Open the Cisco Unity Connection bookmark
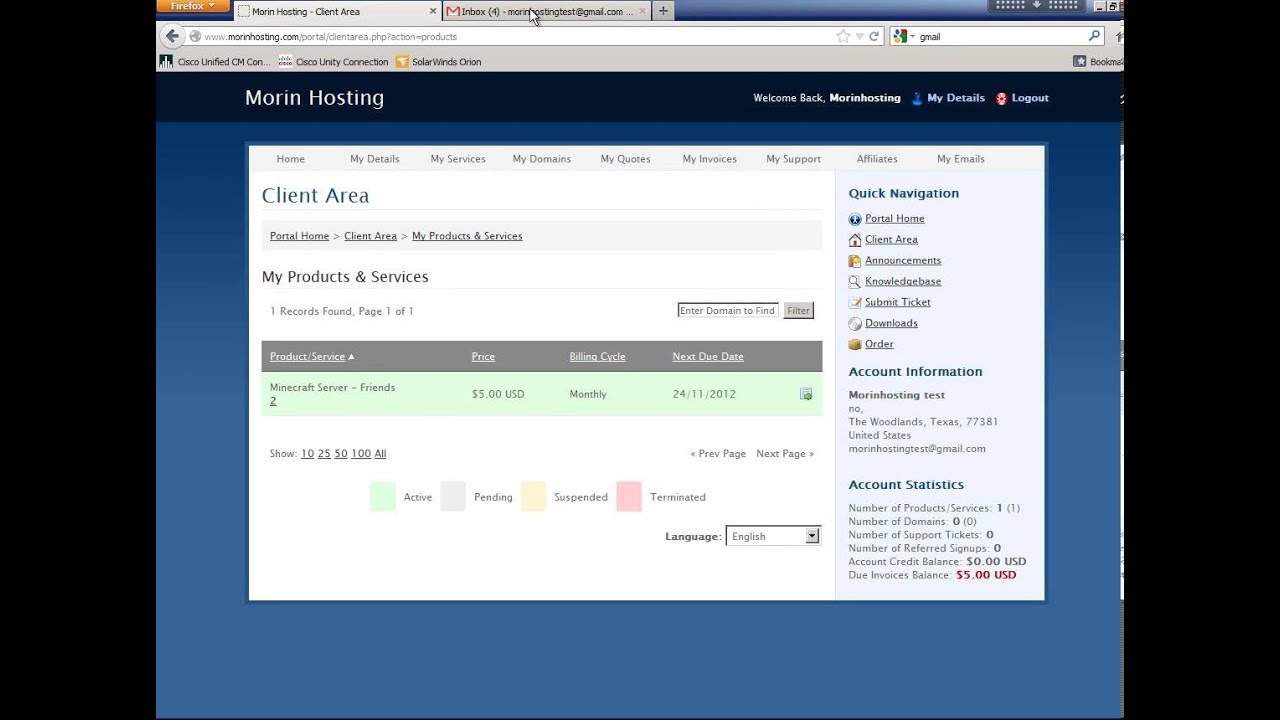The height and width of the screenshot is (720, 1280). point(334,62)
